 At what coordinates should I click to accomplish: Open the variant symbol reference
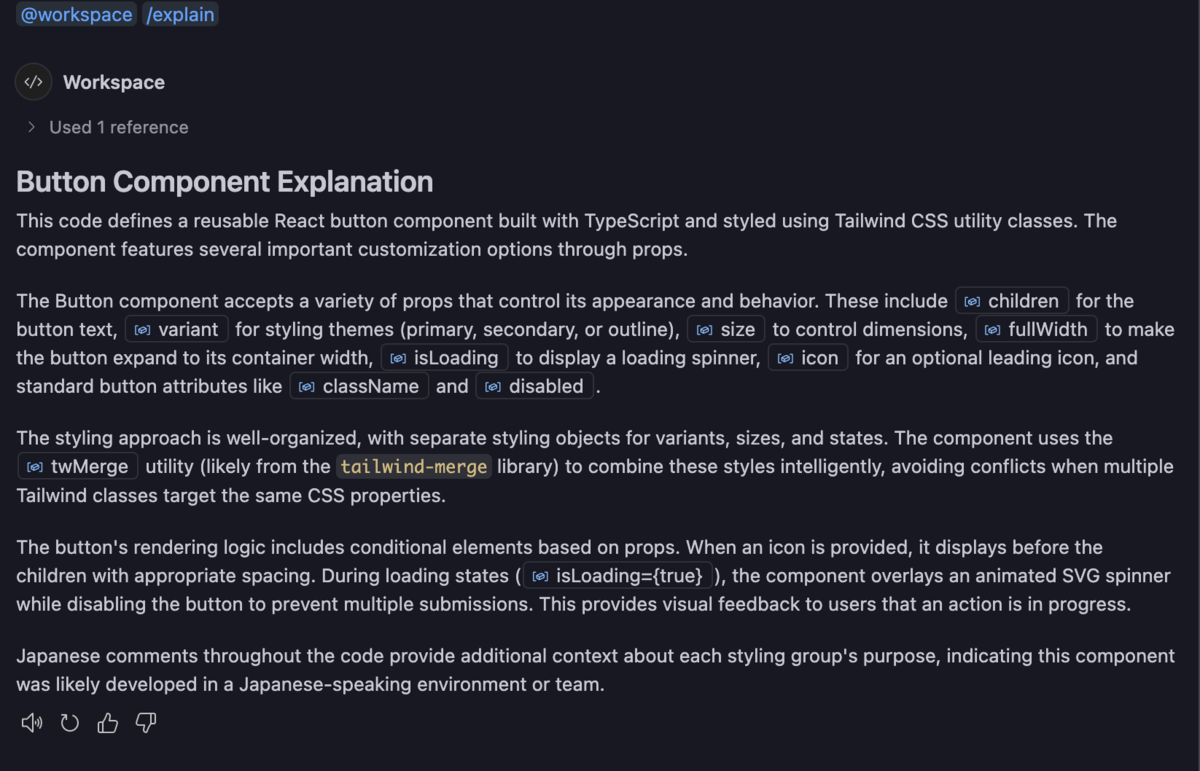pos(177,329)
